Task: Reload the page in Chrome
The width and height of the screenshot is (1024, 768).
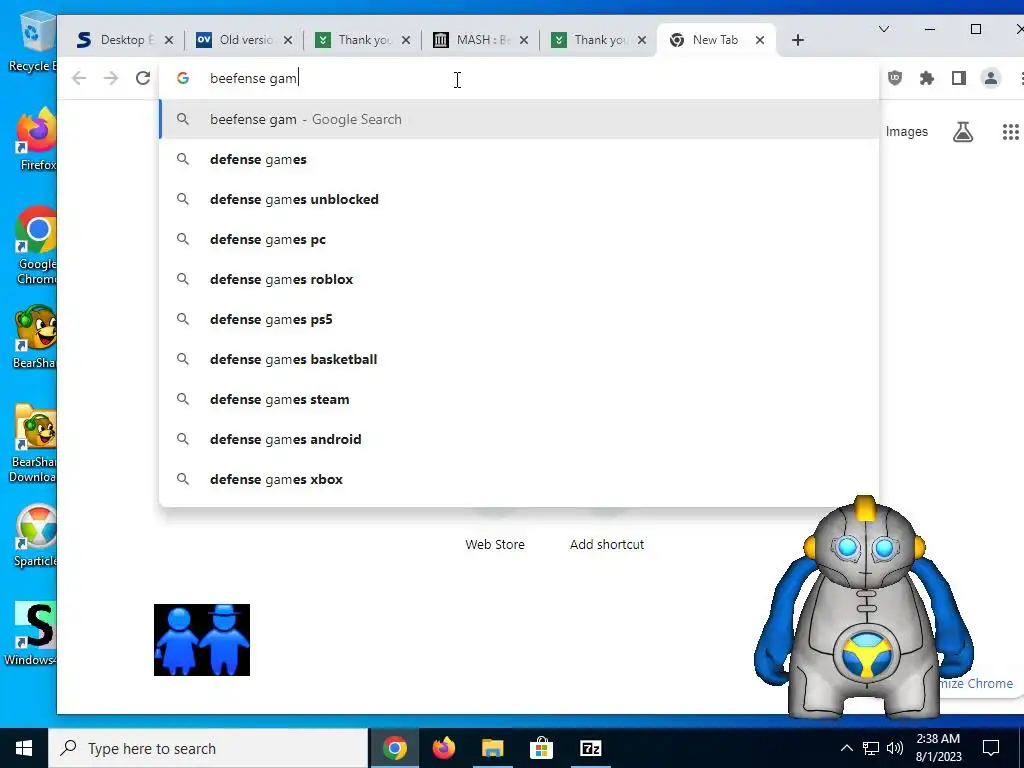Action: [x=142, y=78]
